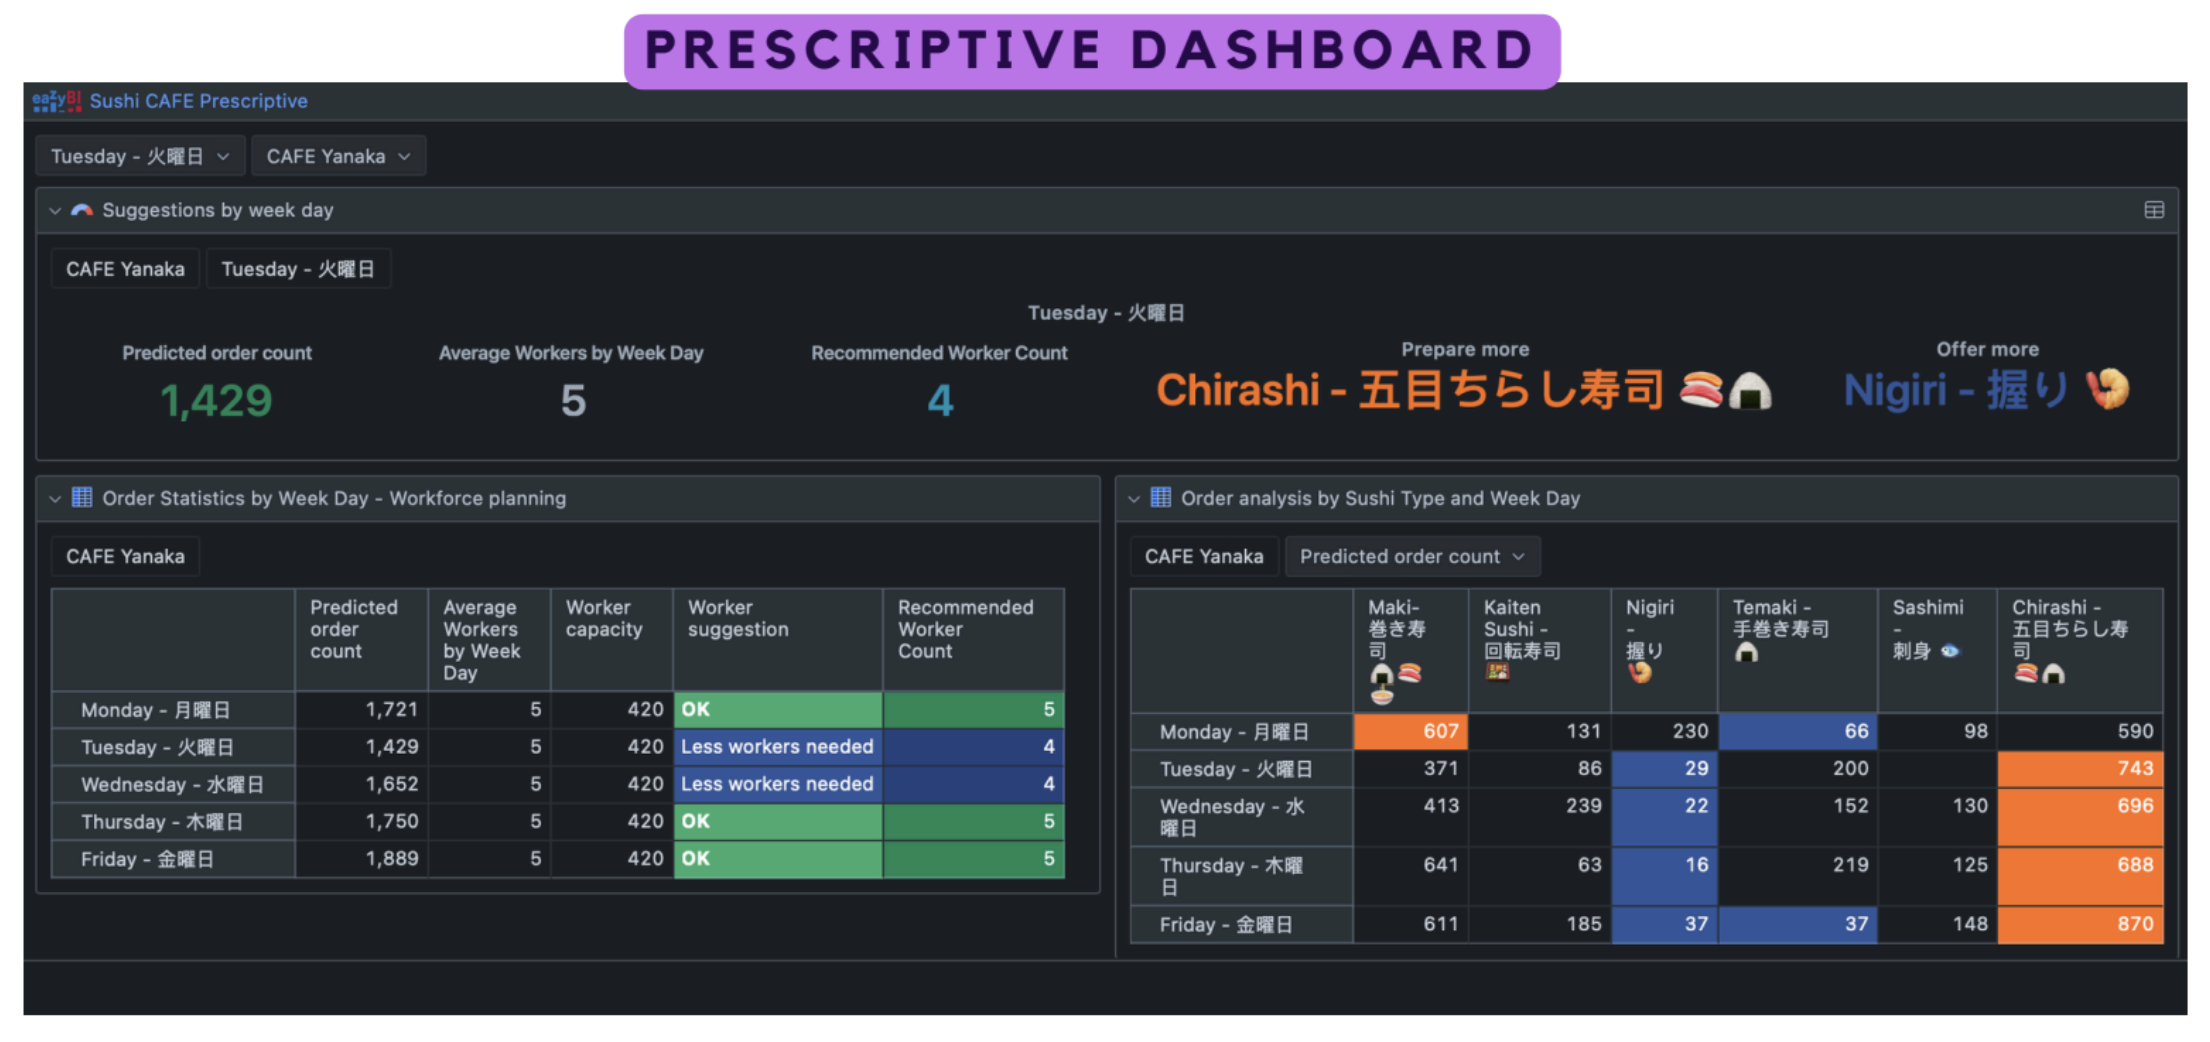Click the eazyBI logo icon
The height and width of the screenshot is (1042, 2210).
point(56,101)
